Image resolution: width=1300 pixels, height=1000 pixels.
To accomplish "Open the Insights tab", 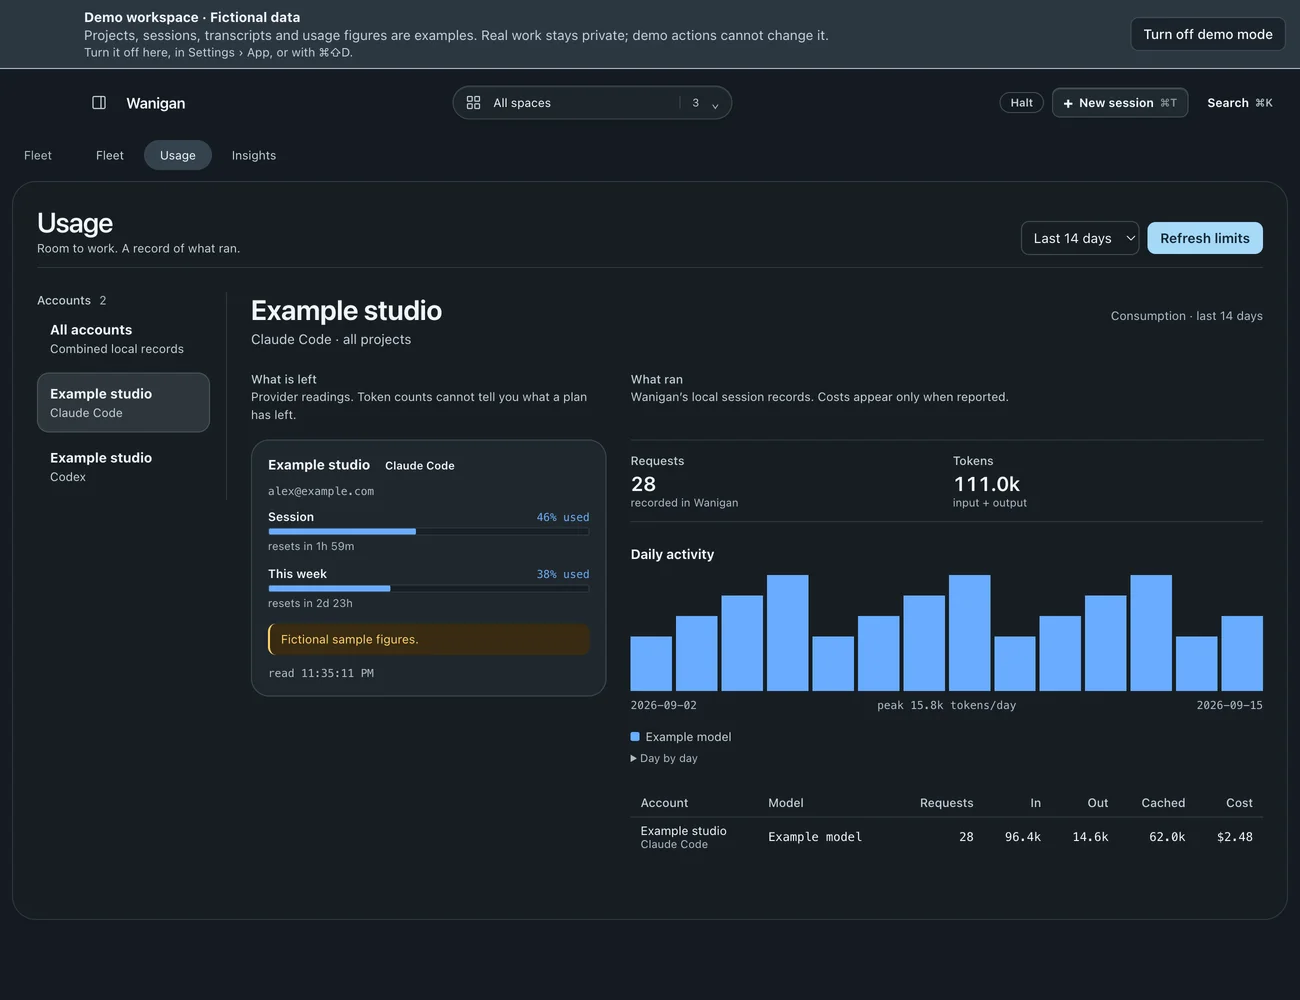I will click(x=254, y=155).
